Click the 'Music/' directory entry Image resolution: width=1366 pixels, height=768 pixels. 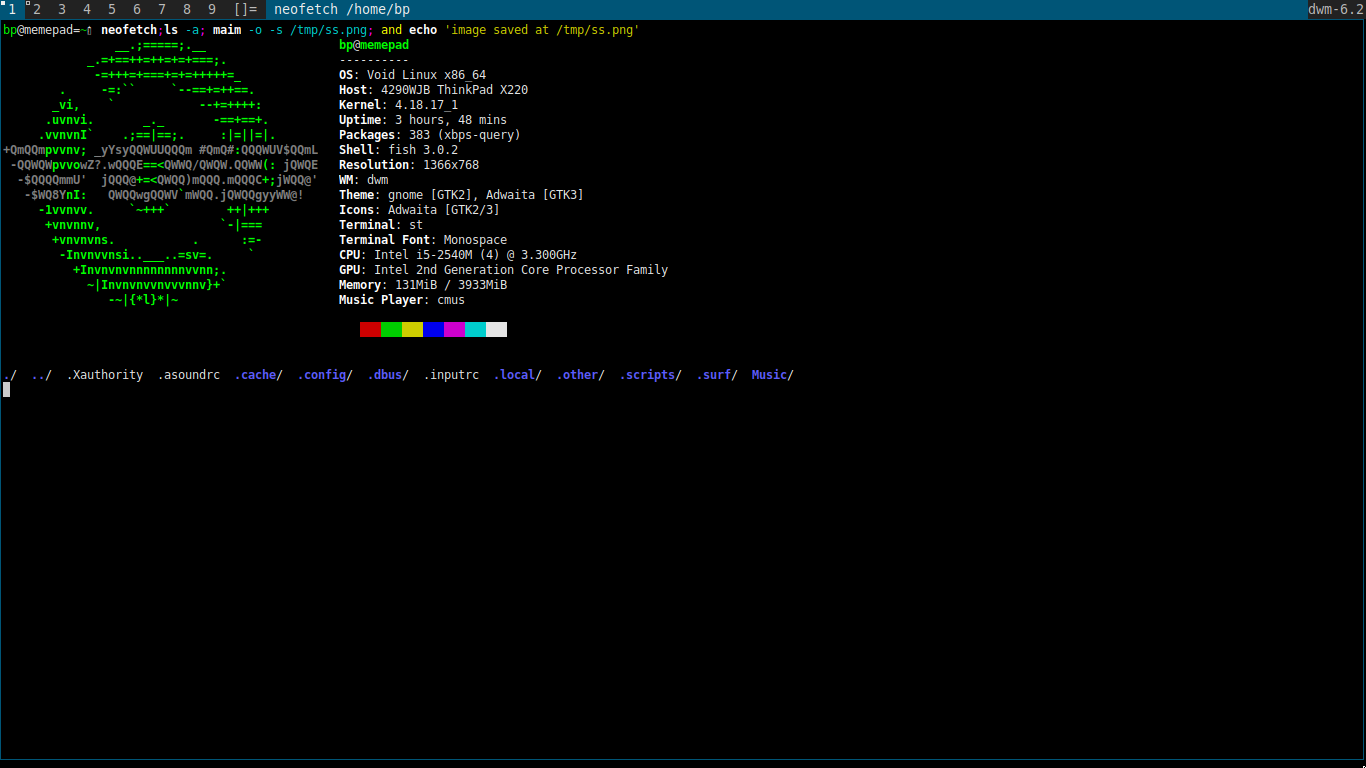(x=773, y=375)
